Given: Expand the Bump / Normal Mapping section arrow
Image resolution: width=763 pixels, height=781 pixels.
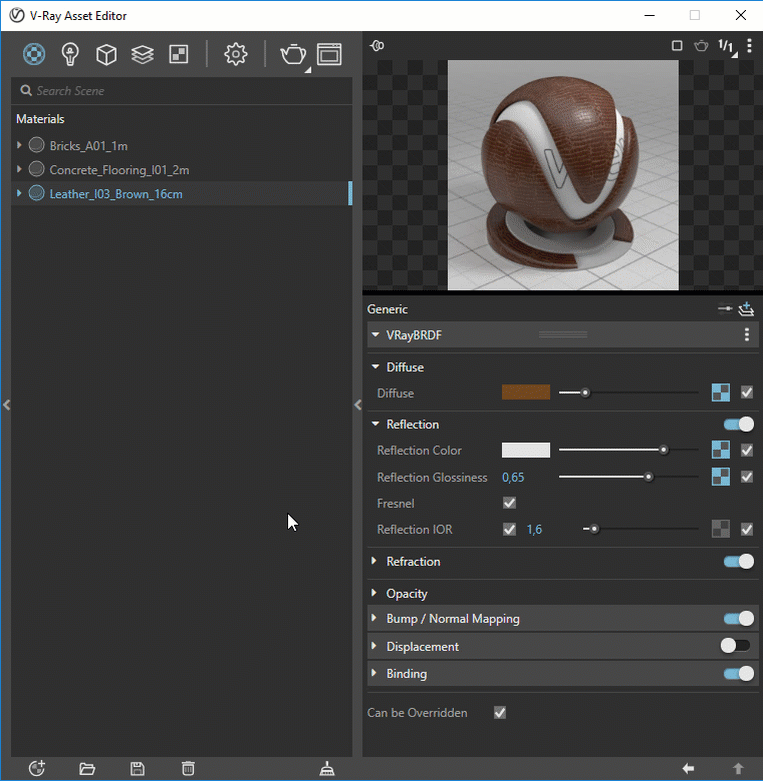Looking at the screenshot, I should tap(374, 618).
